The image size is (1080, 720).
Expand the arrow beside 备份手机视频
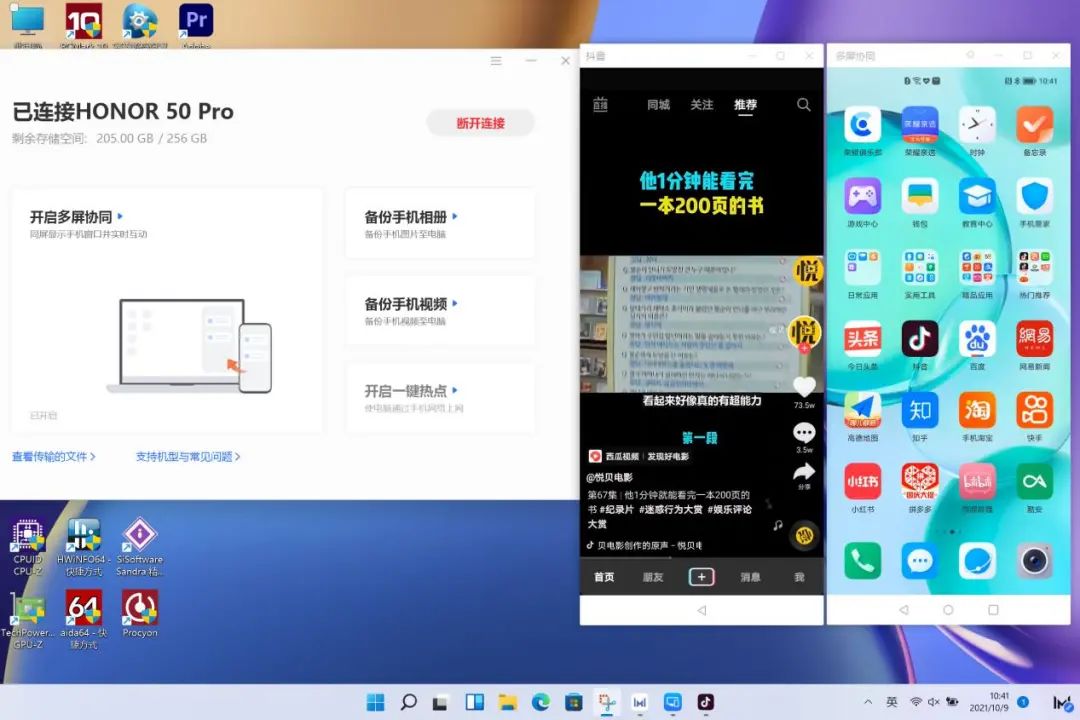click(455, 303)
